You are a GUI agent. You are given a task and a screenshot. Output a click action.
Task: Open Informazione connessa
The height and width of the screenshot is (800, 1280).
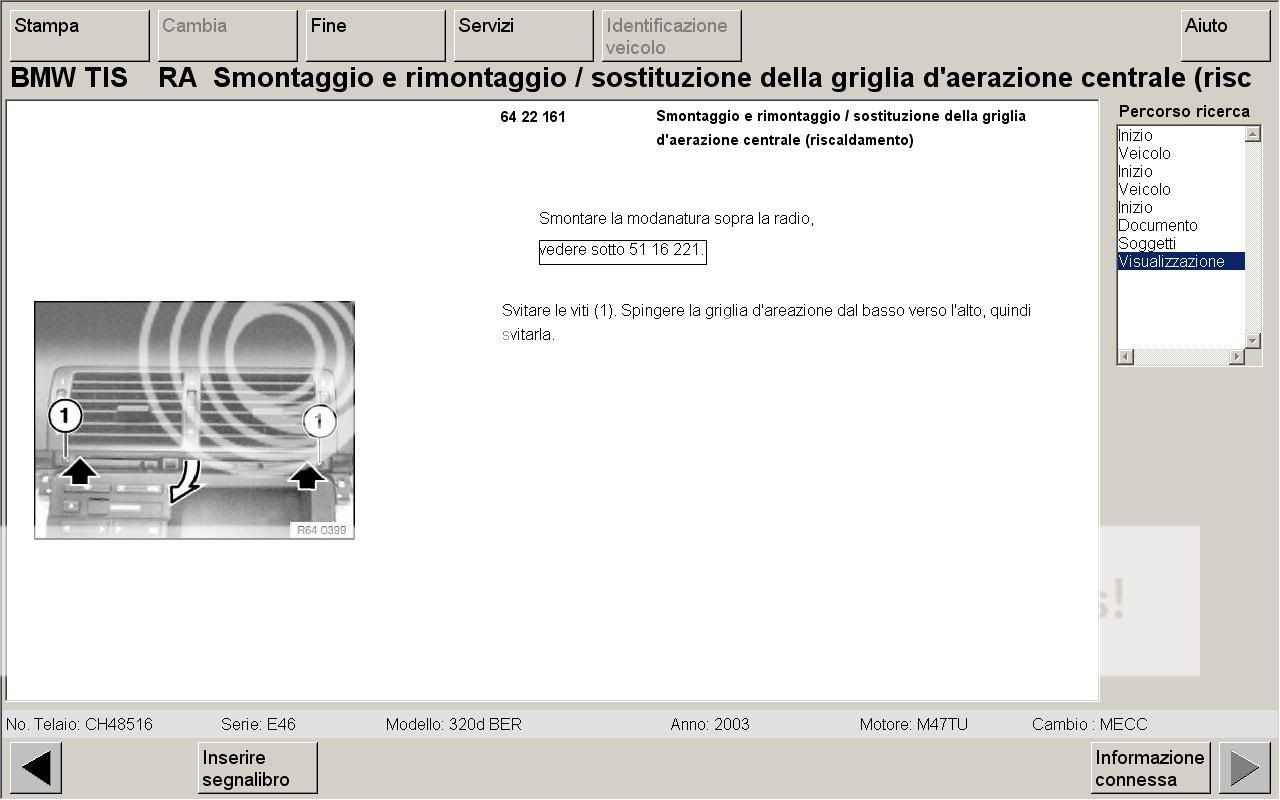(x=1150, y=768)
